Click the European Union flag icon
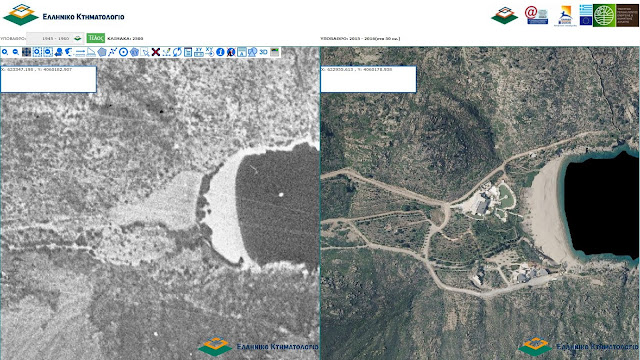This screenshot has width=640, height=360. coord(586,20)
